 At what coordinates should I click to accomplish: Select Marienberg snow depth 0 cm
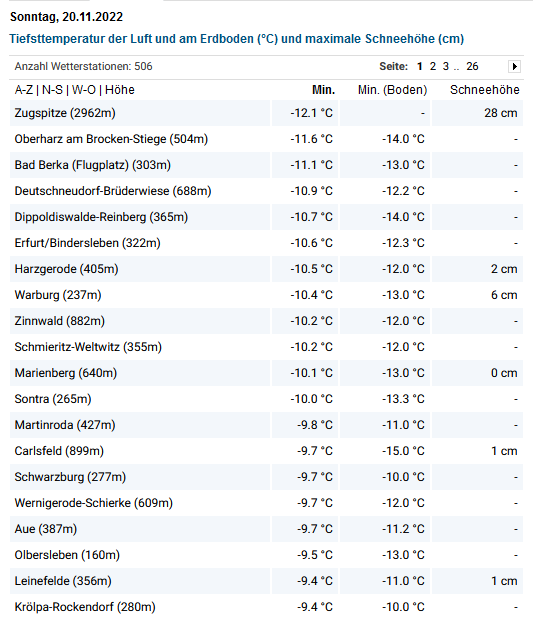504,373
